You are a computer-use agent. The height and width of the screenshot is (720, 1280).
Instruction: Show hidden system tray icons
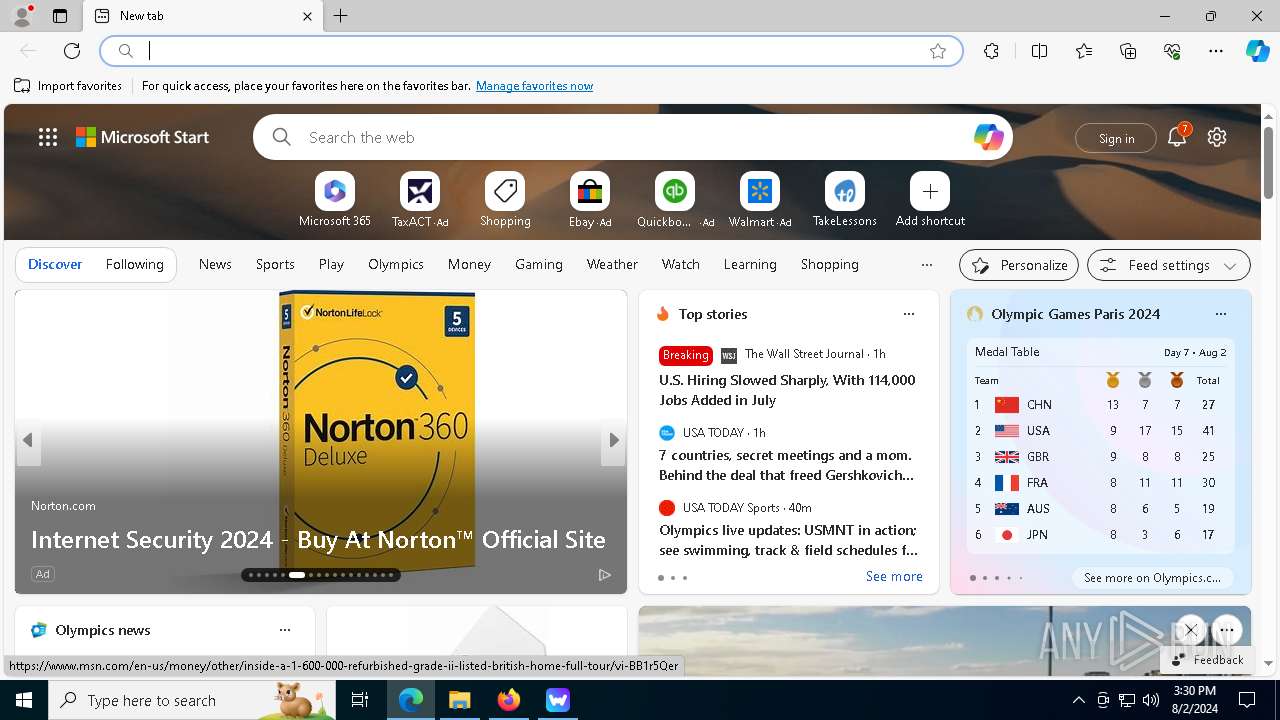1078,700
